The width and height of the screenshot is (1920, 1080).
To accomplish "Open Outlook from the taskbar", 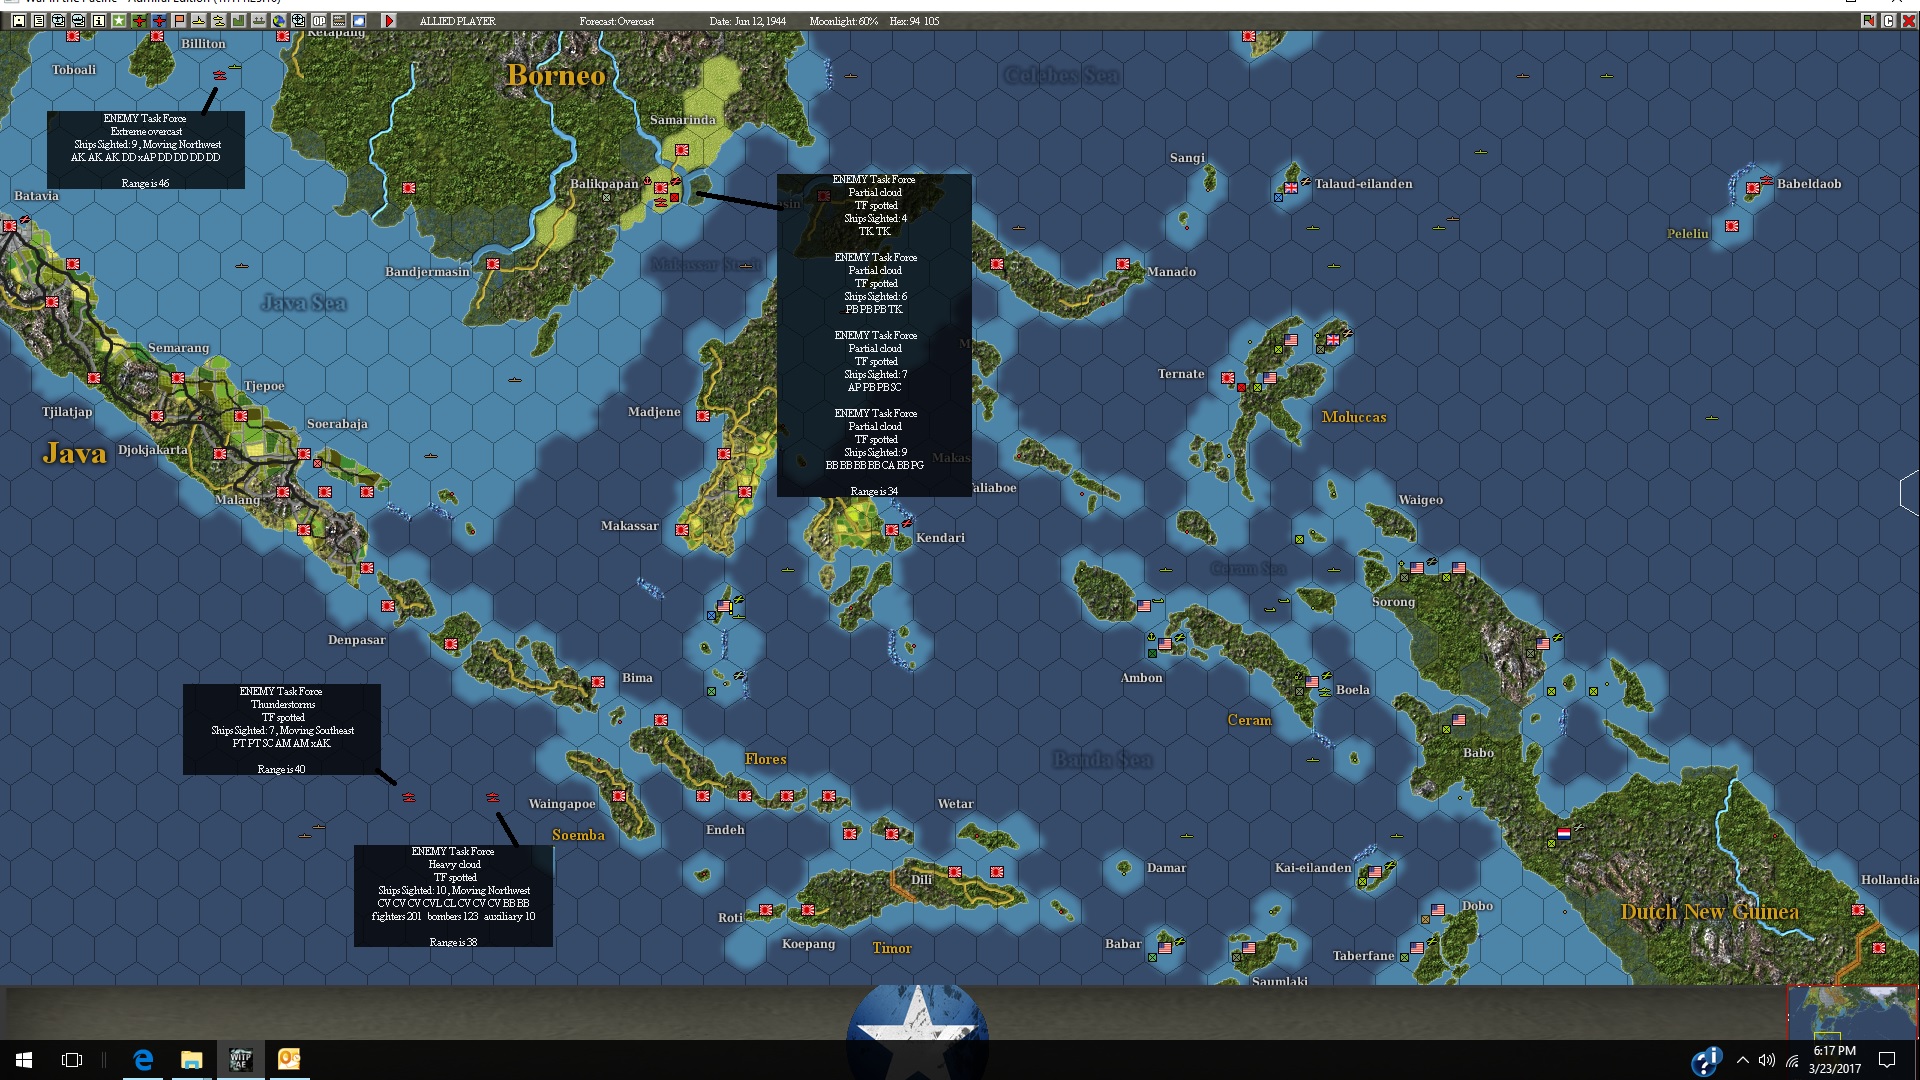I will tap(289, 1060).
